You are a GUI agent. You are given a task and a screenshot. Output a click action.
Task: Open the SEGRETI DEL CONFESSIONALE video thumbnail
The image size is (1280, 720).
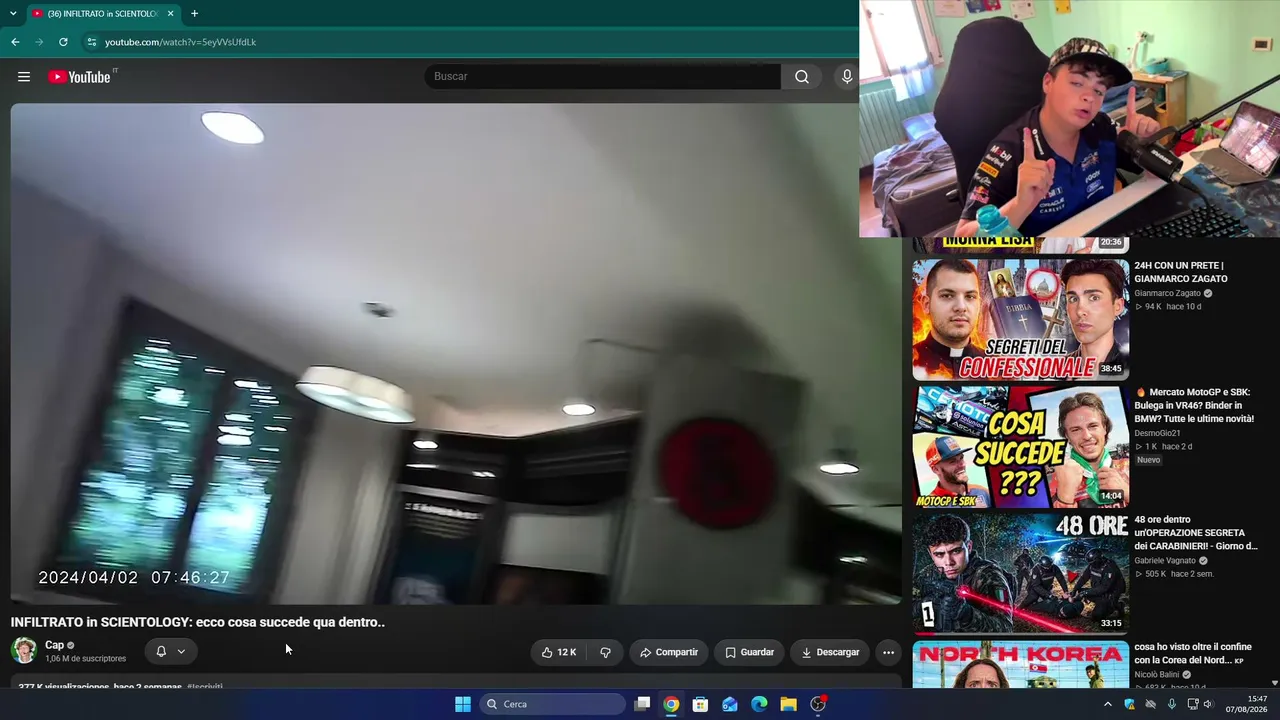(1020, 320)
